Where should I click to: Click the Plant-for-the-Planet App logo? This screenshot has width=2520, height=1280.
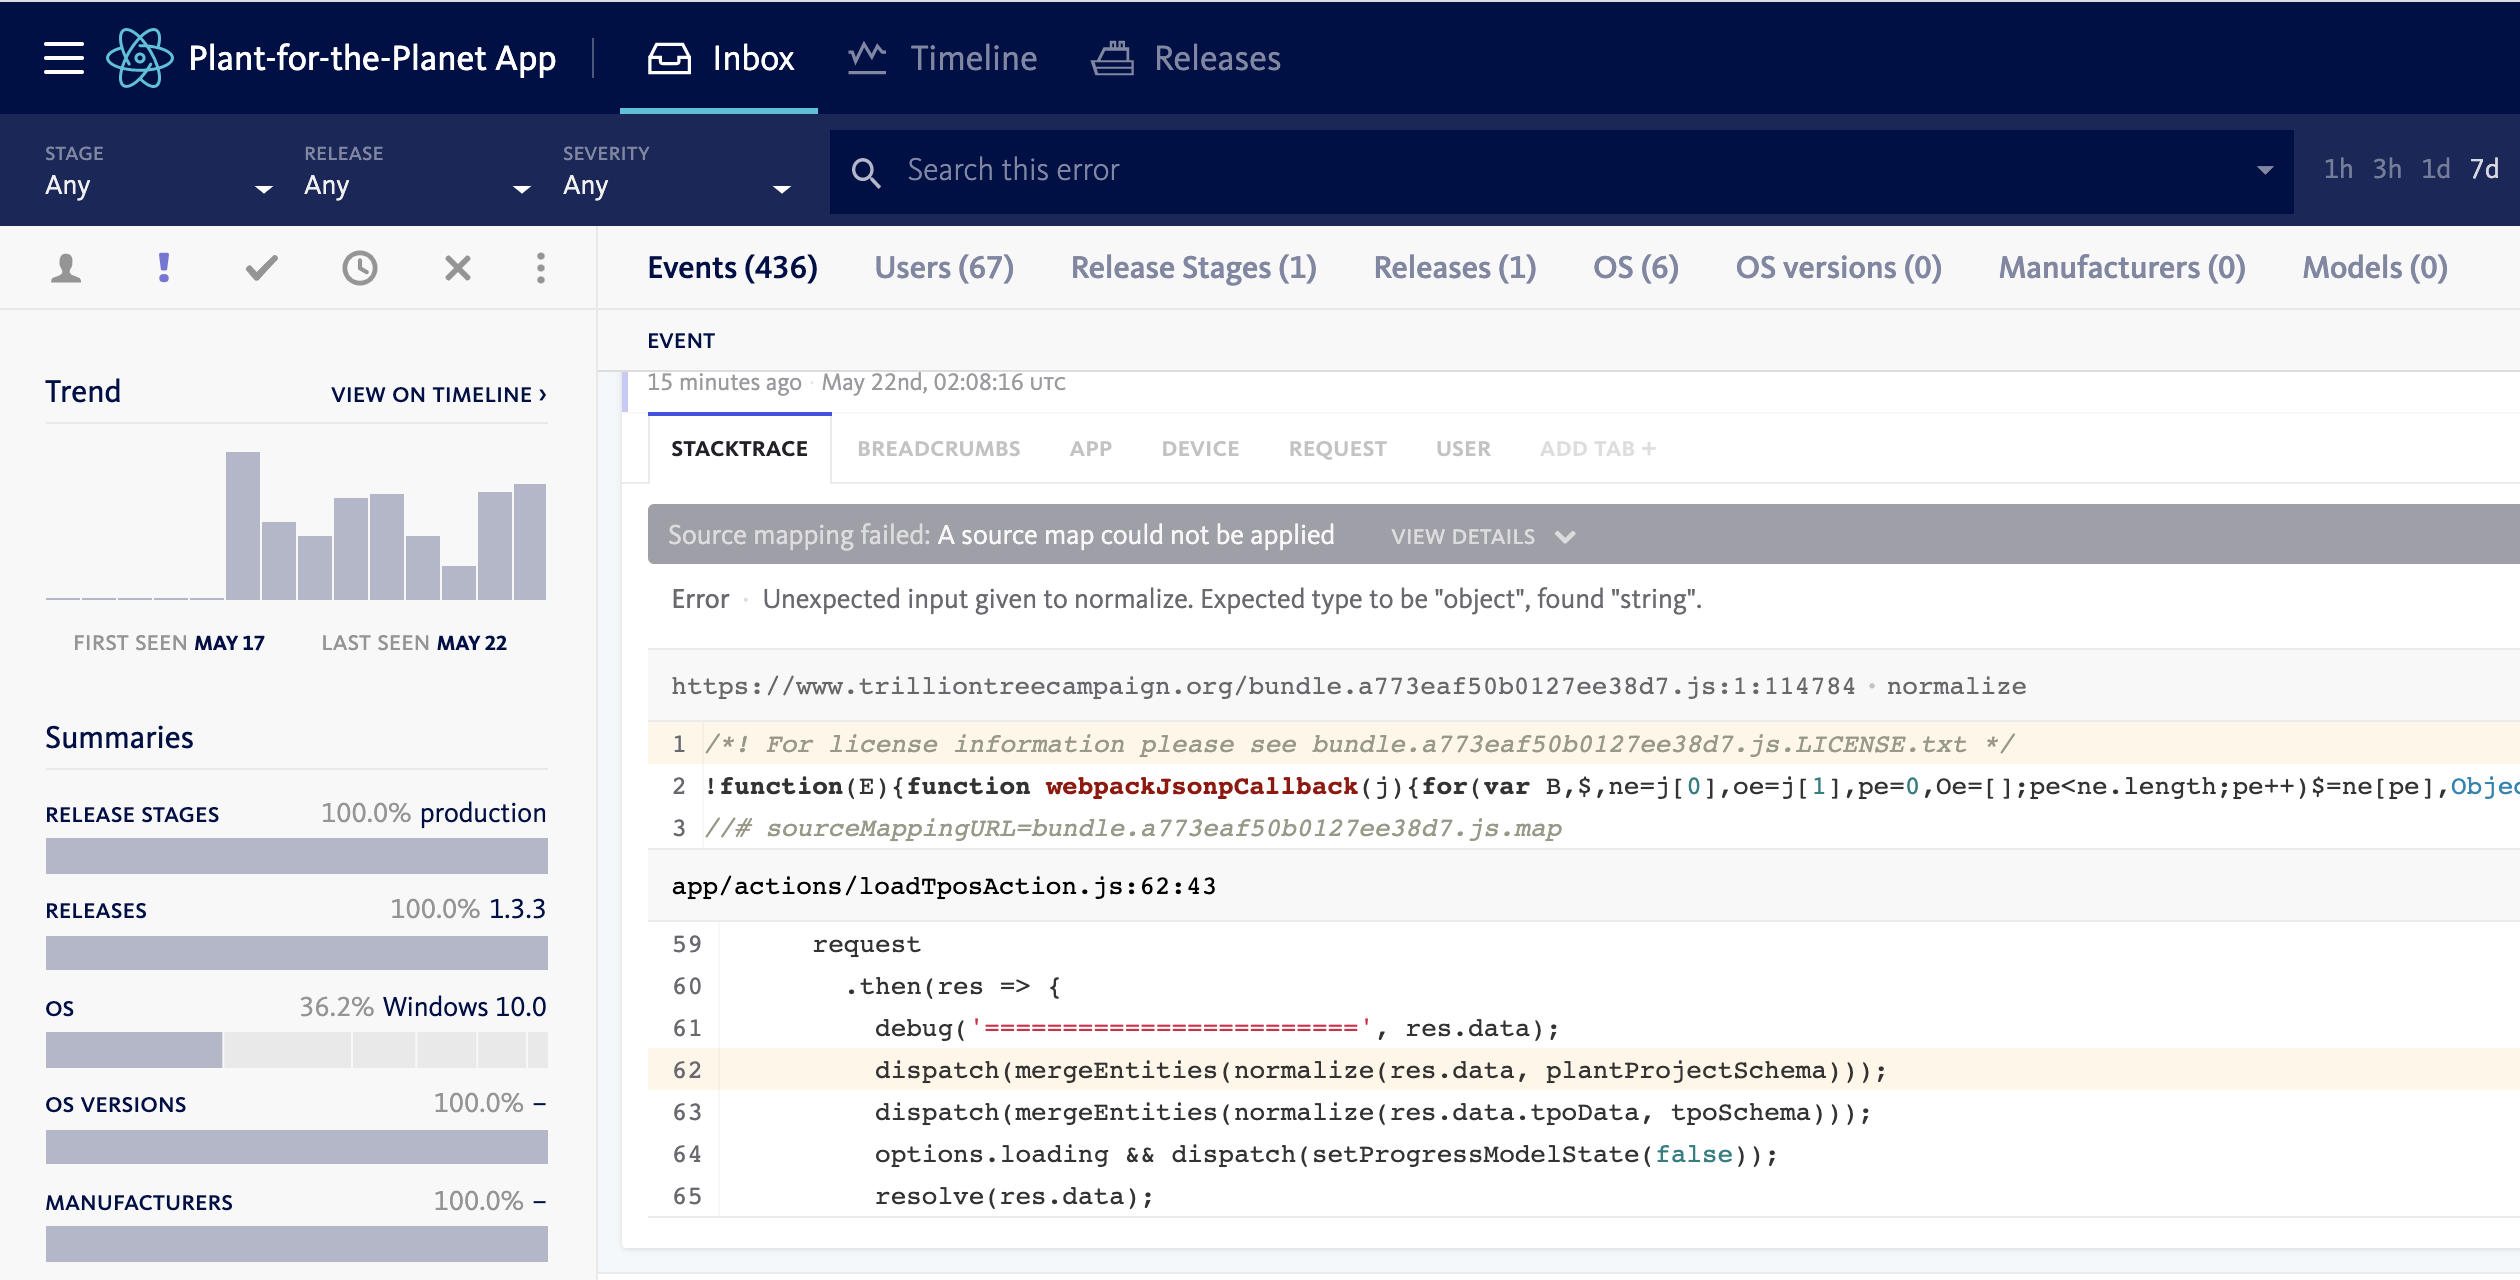click(x=140, y=57)
